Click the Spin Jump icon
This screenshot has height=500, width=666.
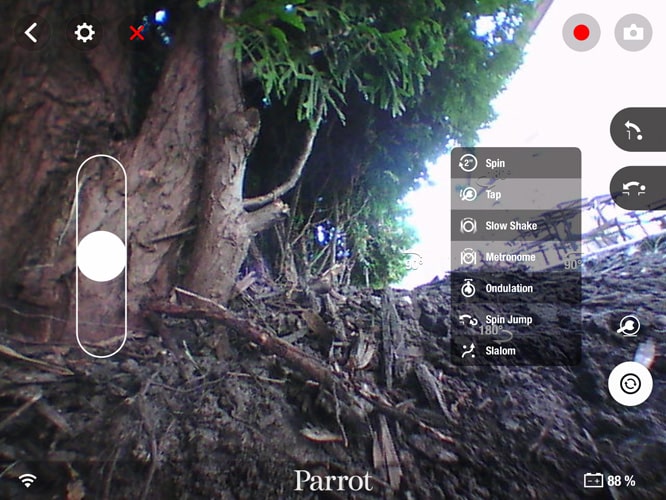(468, 320)
